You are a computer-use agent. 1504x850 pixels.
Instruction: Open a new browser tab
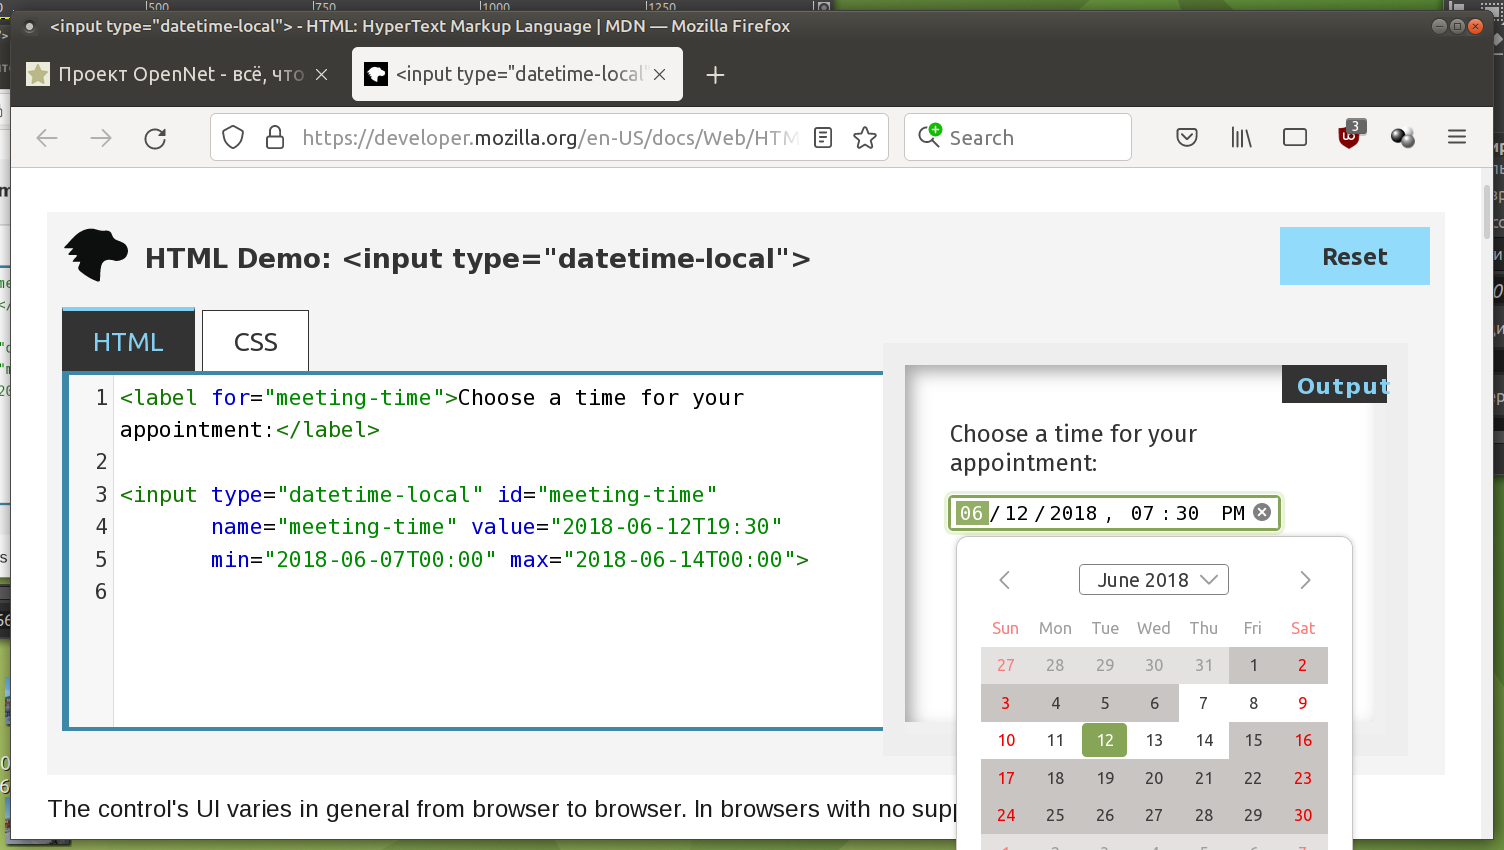[715, 75]
